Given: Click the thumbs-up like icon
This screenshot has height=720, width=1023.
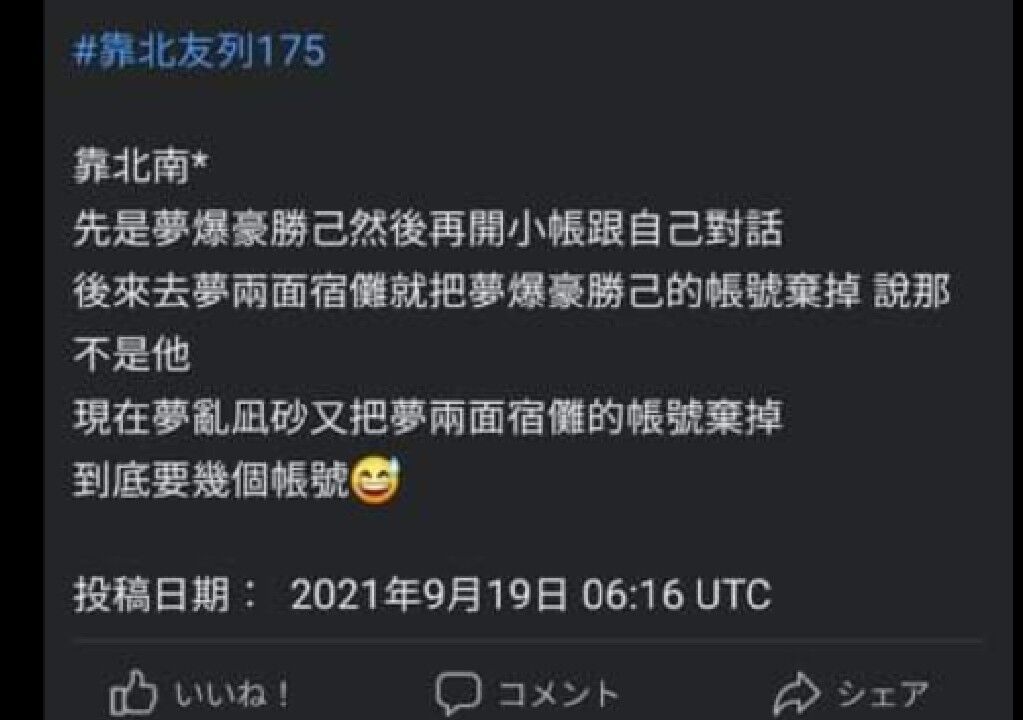Looking at the screenshot, I should tap(134, 693).
